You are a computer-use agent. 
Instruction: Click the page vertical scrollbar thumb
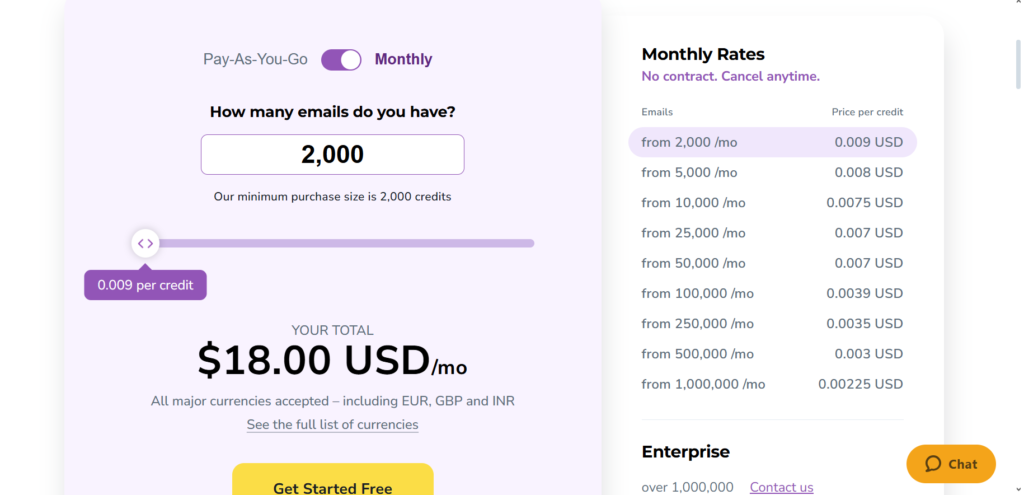pos(1019,64)
